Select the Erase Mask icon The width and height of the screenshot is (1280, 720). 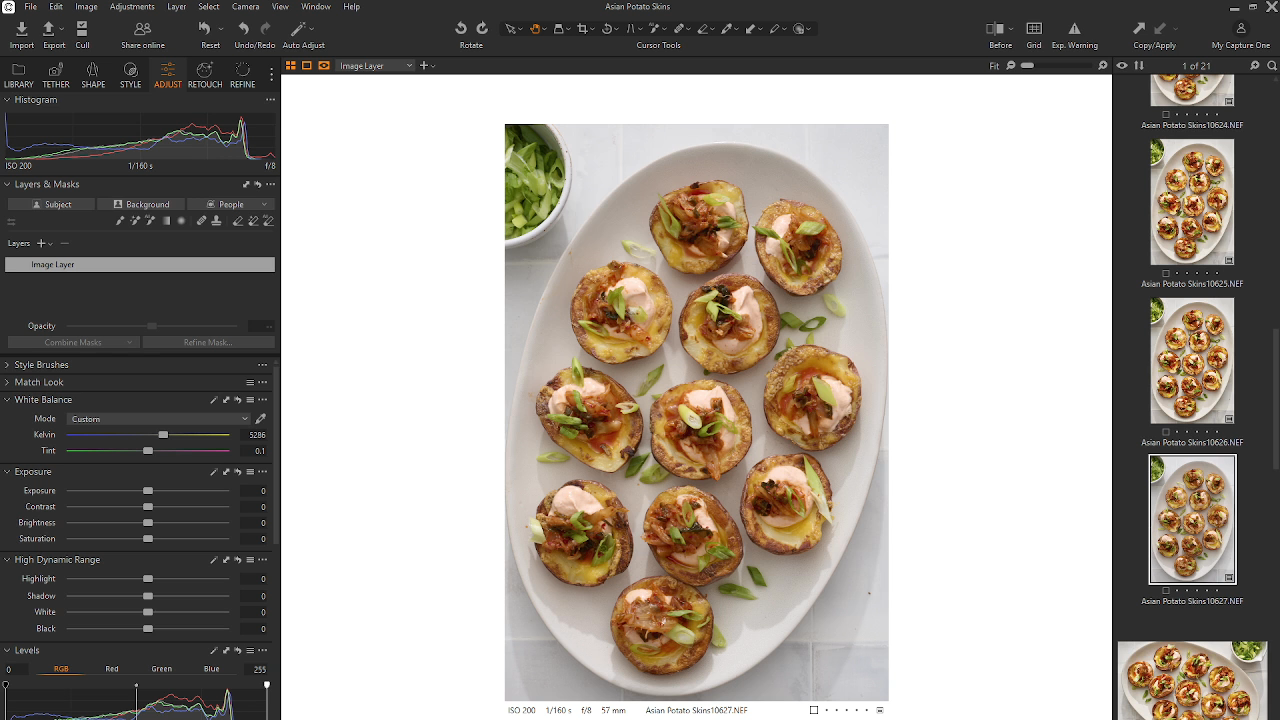(237, 221)
